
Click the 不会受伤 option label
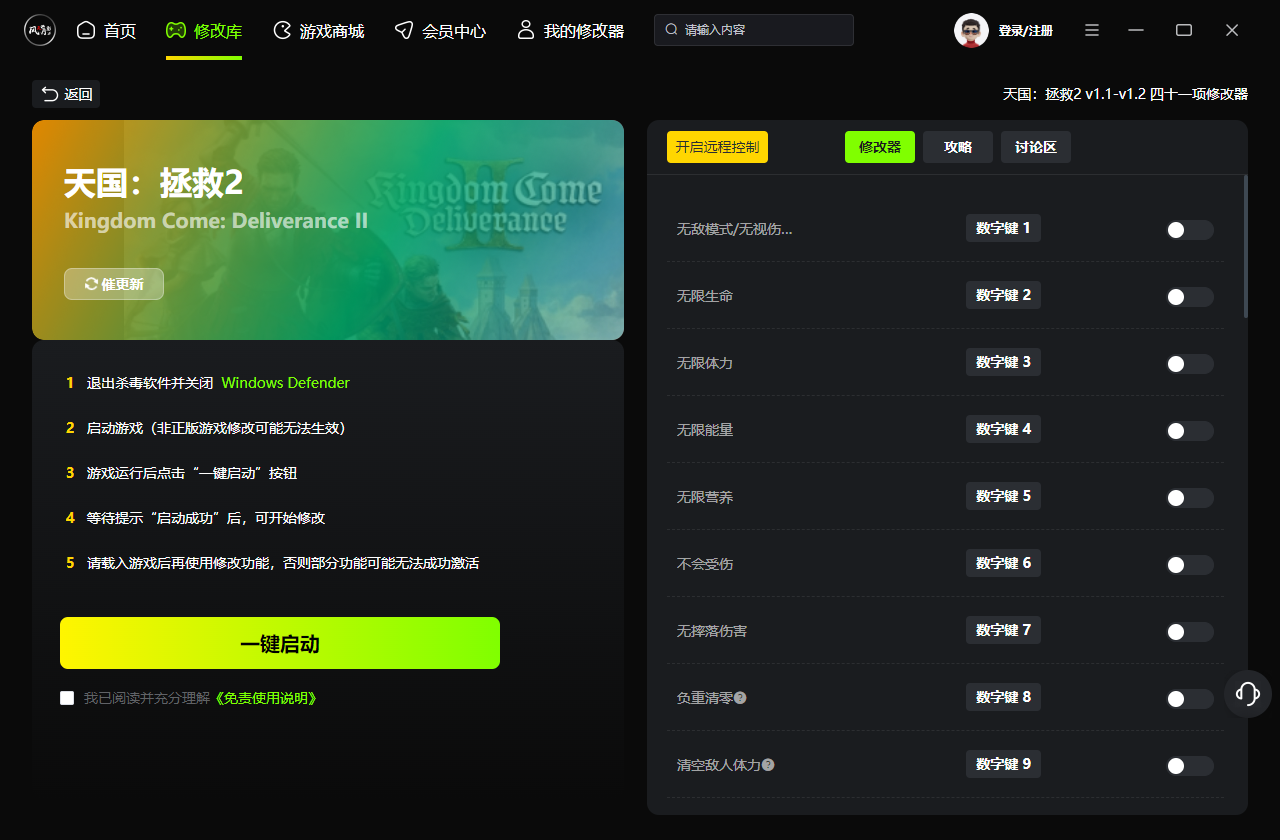705,565
